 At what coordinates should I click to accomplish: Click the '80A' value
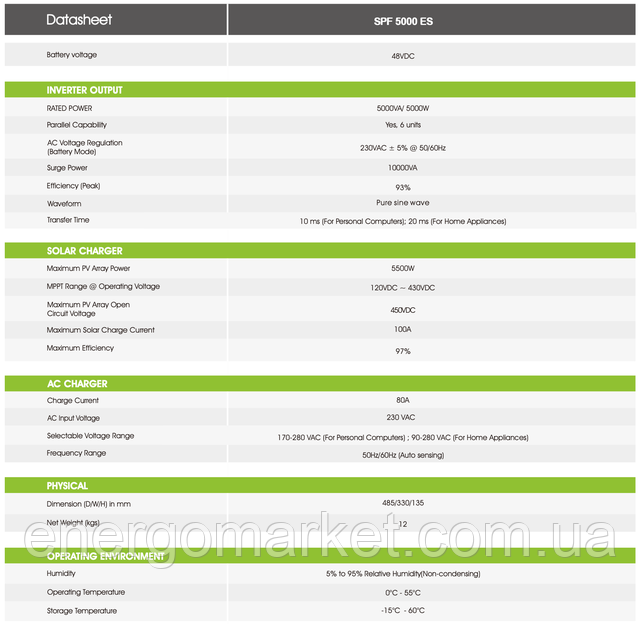403,400
